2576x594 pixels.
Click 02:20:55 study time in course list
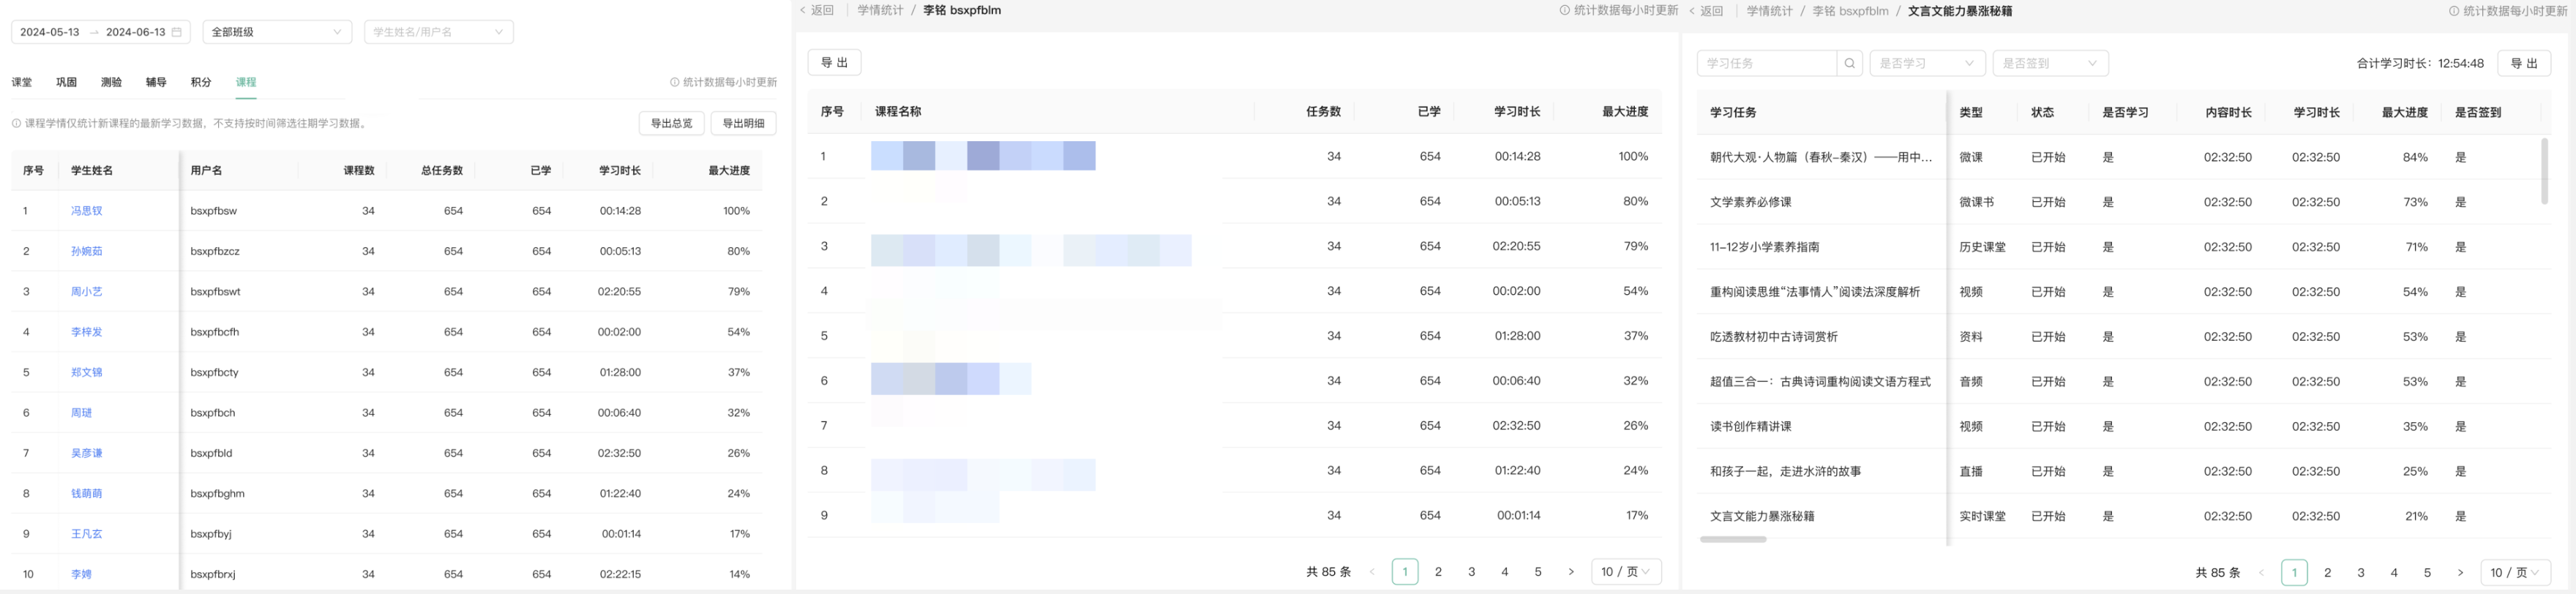(1516, 246)
